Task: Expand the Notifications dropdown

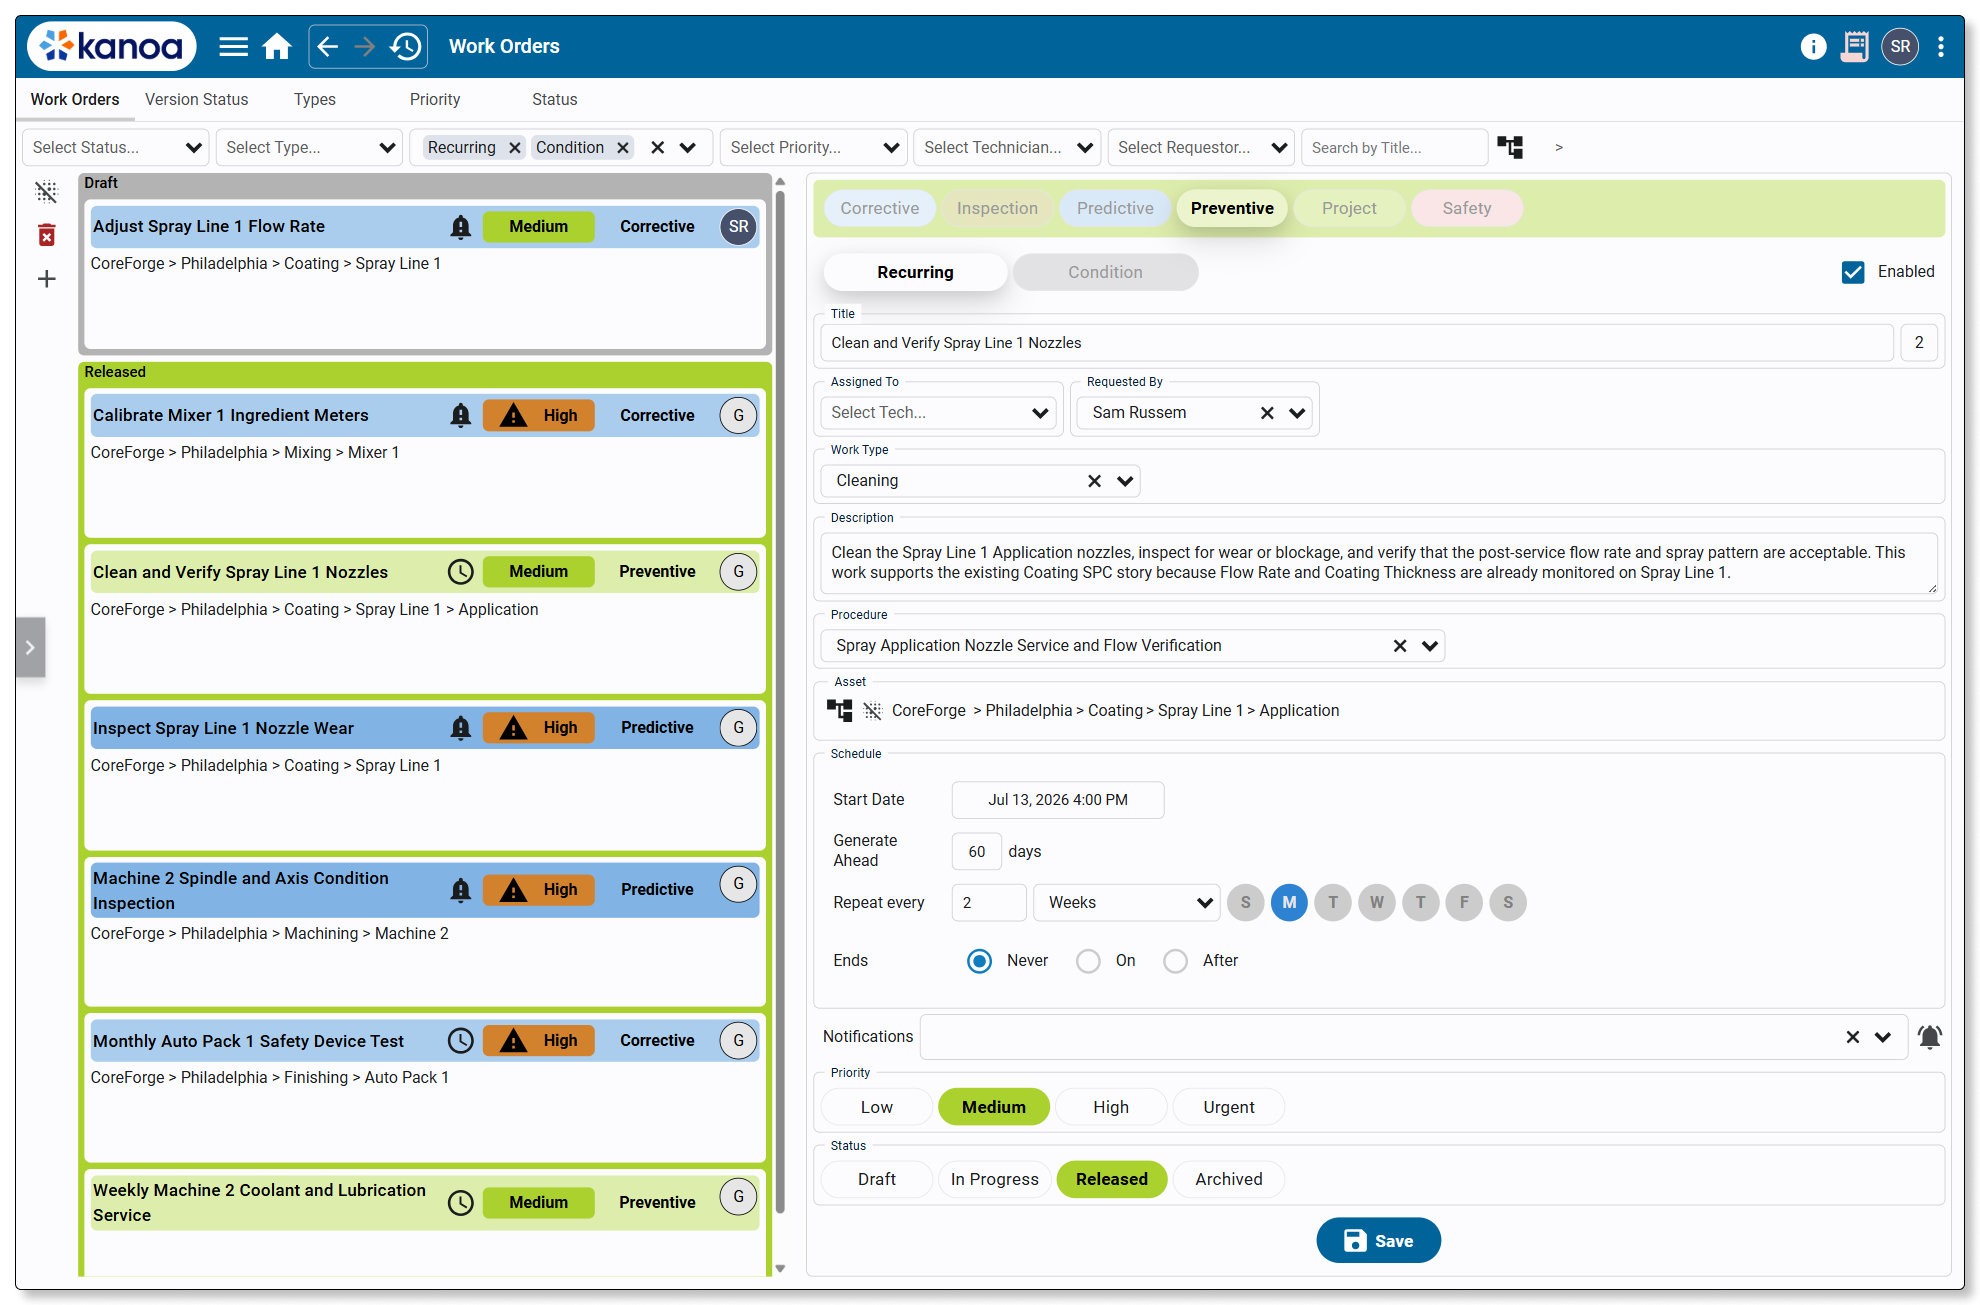Action: pyautogui.click(x=1883, y=1037)
